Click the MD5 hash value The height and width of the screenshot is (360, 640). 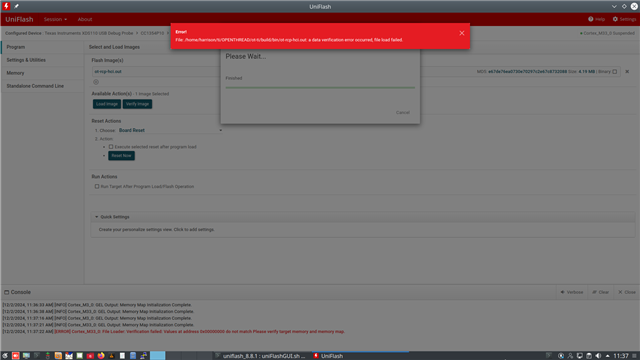pos(527,71)
